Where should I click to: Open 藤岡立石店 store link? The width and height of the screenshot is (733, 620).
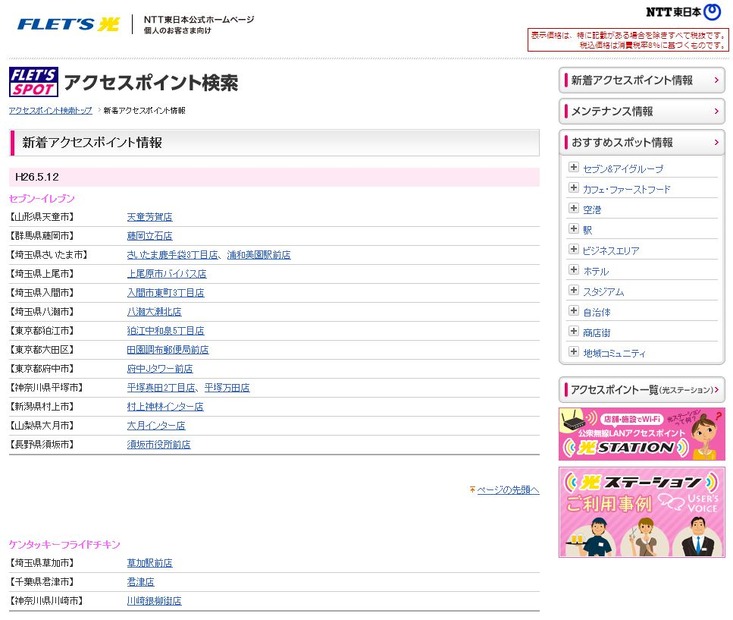150,236
